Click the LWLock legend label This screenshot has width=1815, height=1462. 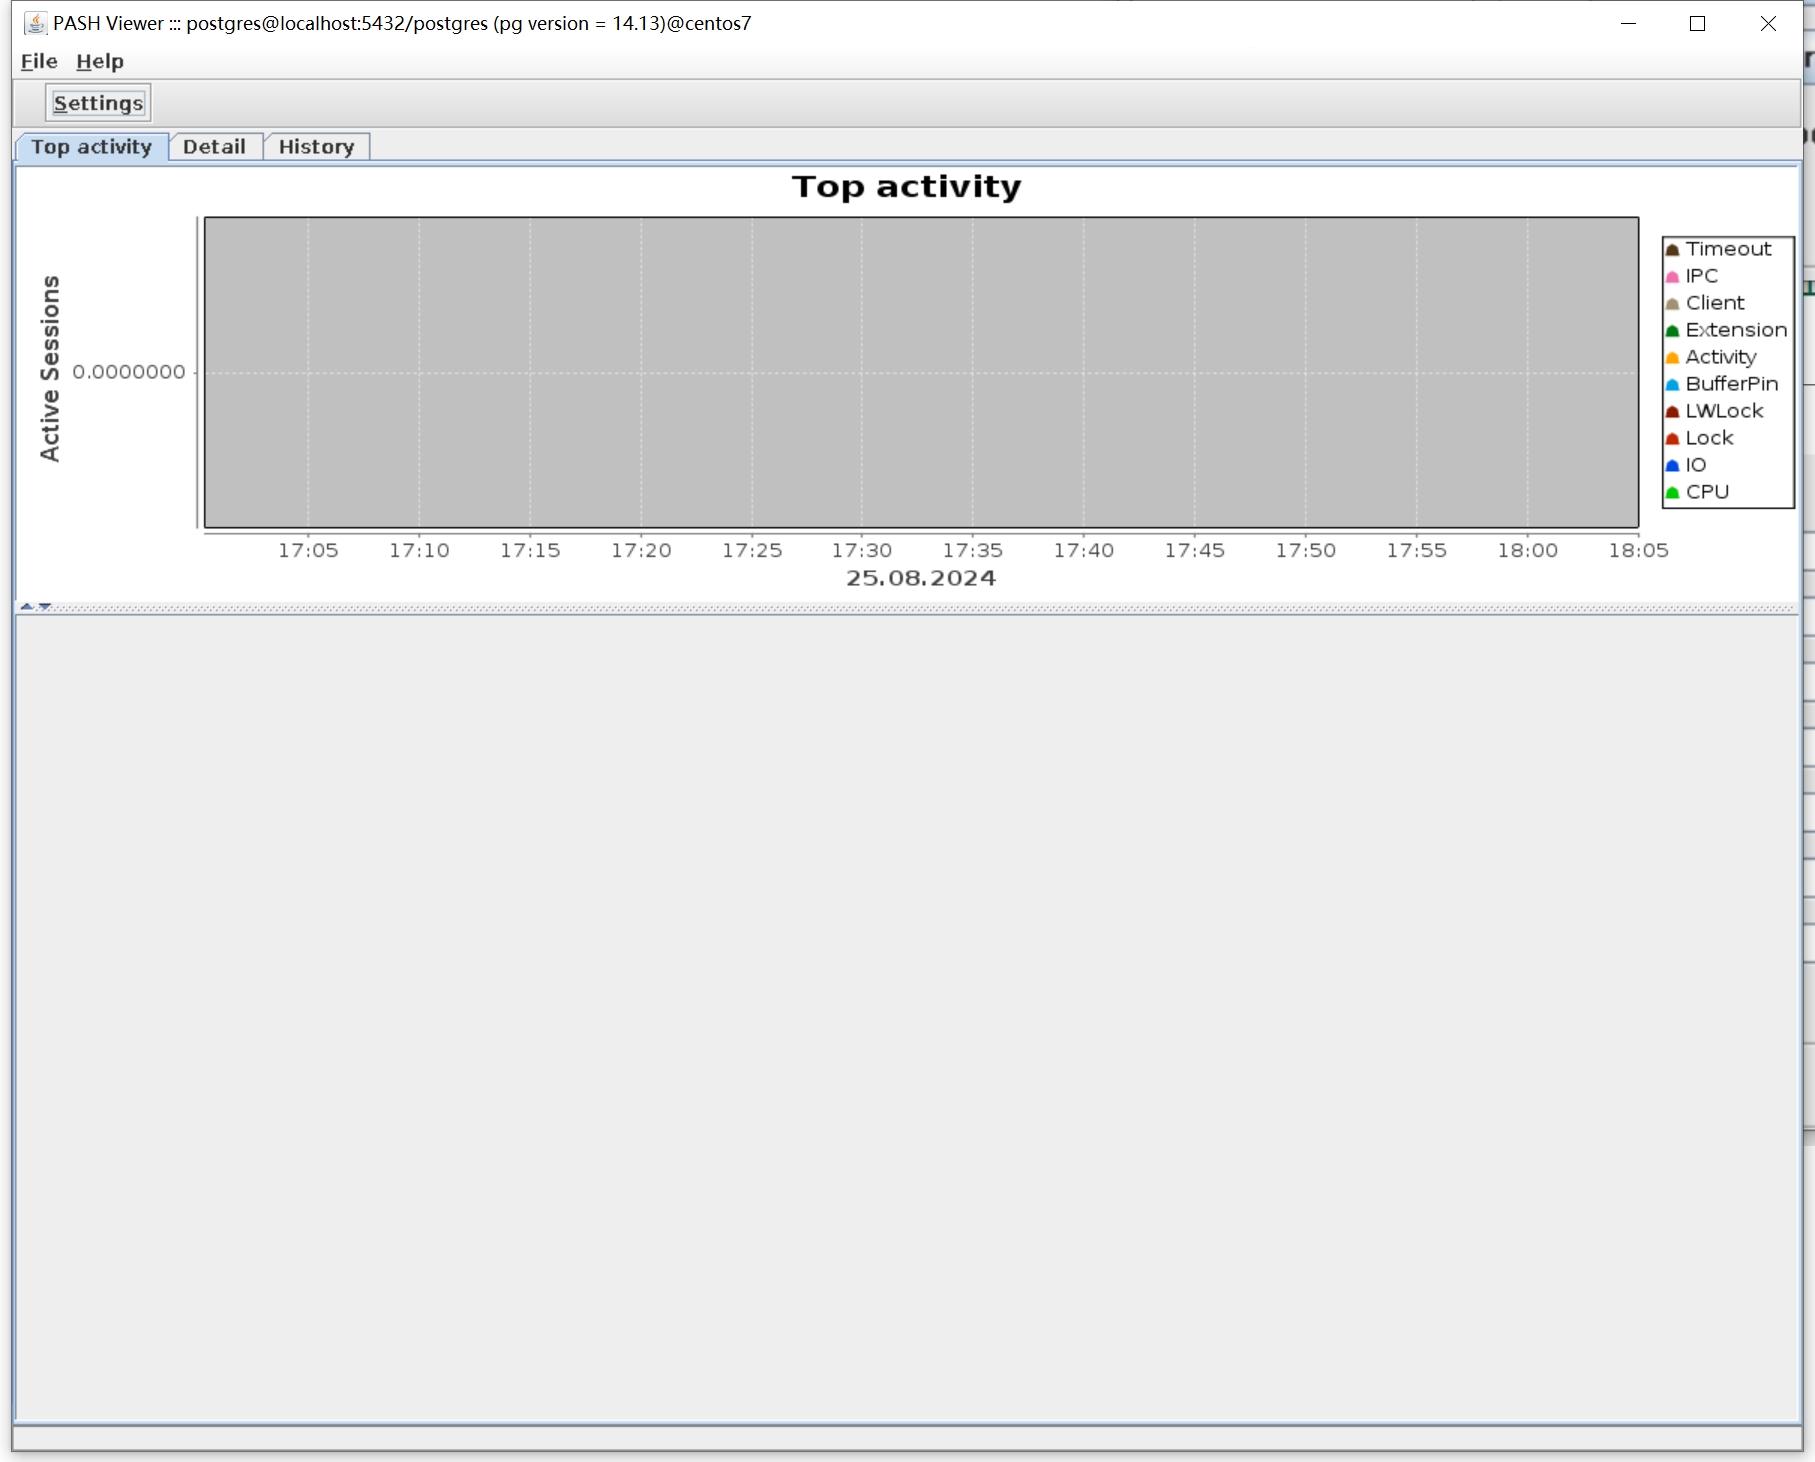pos(1724,411)
